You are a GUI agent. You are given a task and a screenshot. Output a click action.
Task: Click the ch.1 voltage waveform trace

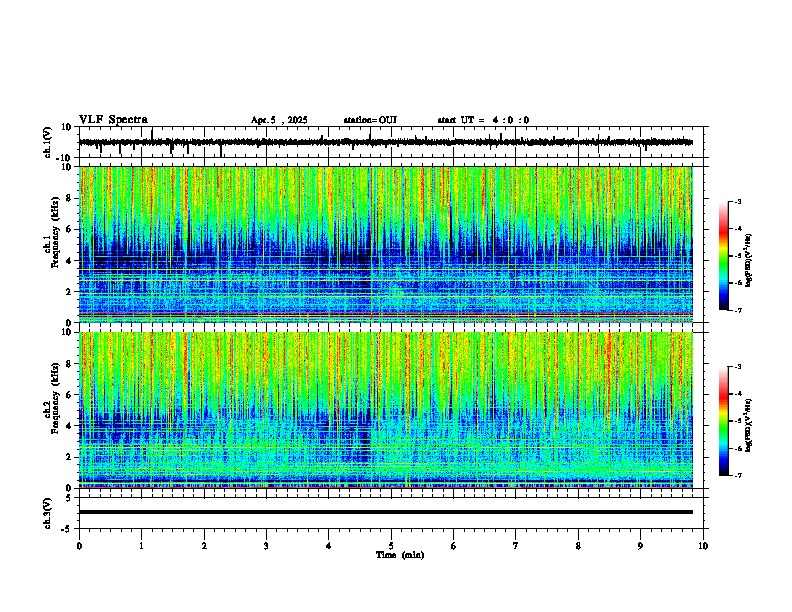coord(386,142)
